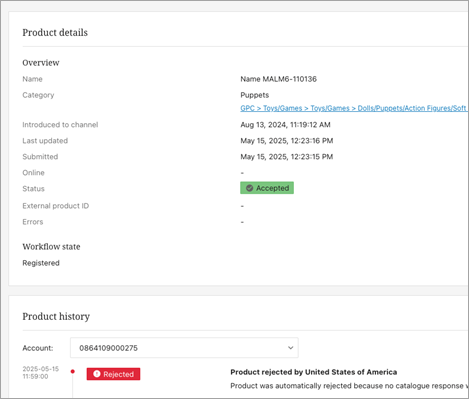This screenshot has width=469, height=399.
Task: Click the Puppets category value
Action: click(x=255, y=95)
